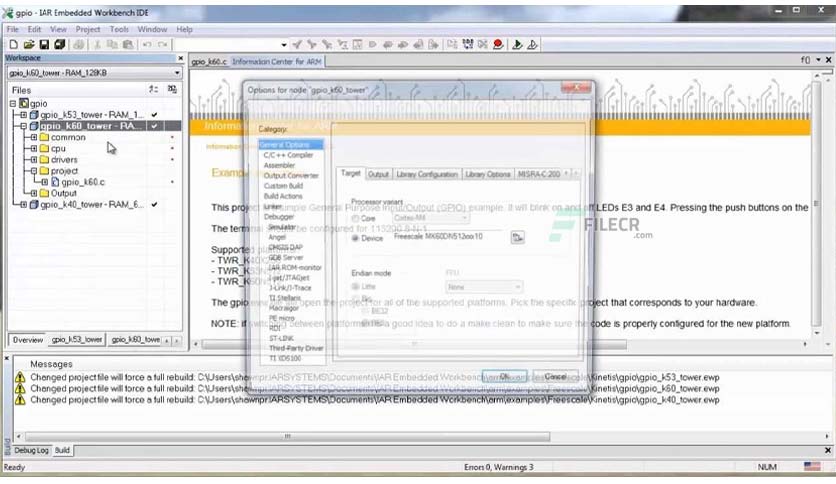Toggle checkmark for gpio_k53_tower project
This screenshot has width=836, height=484.
154,115
